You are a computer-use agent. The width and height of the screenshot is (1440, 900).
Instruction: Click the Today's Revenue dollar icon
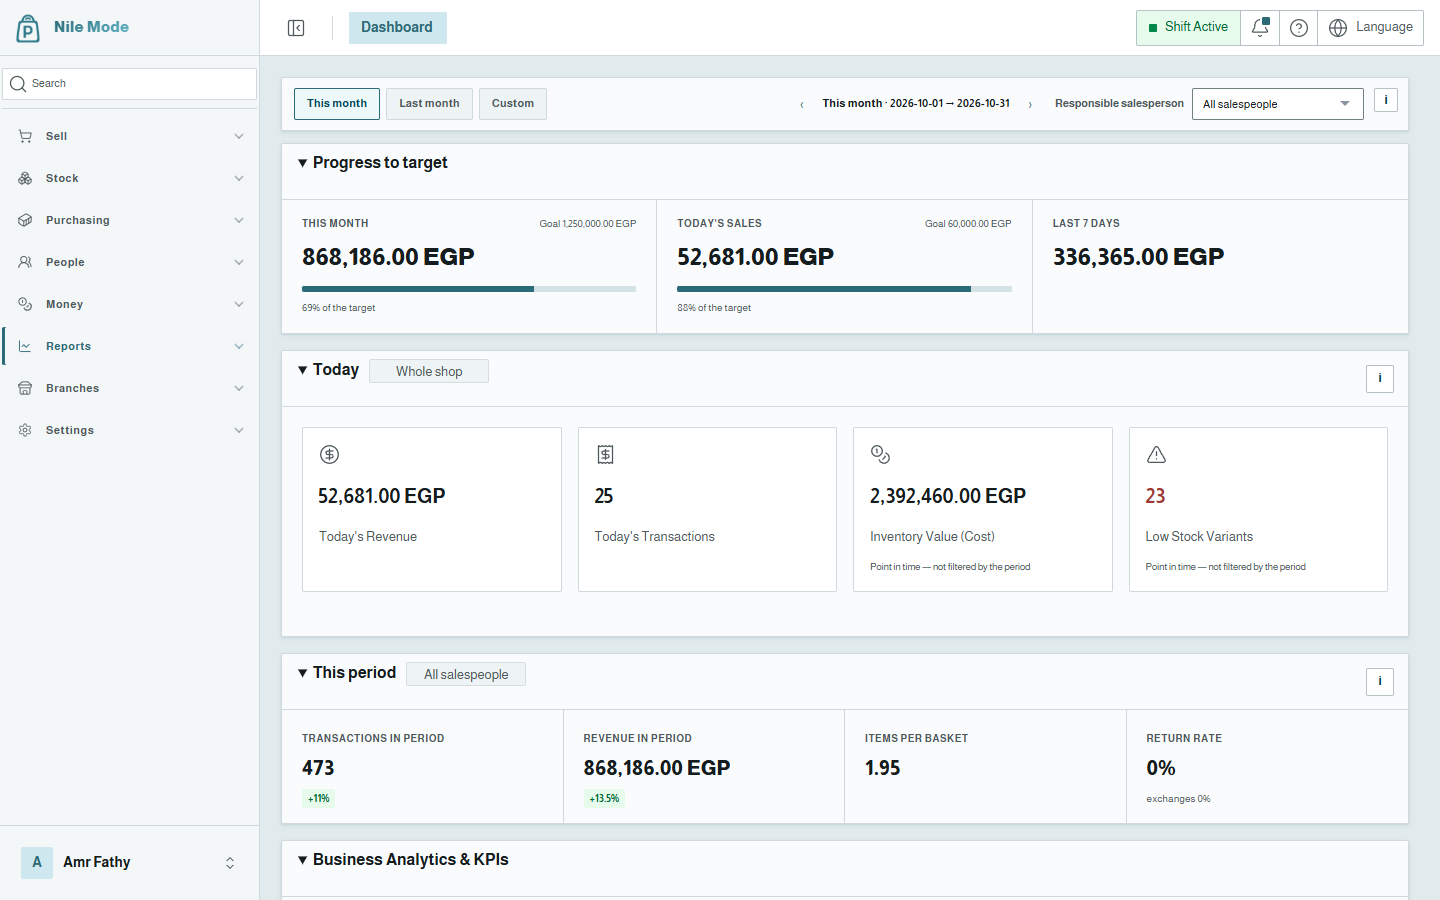[x=329, y=455]
